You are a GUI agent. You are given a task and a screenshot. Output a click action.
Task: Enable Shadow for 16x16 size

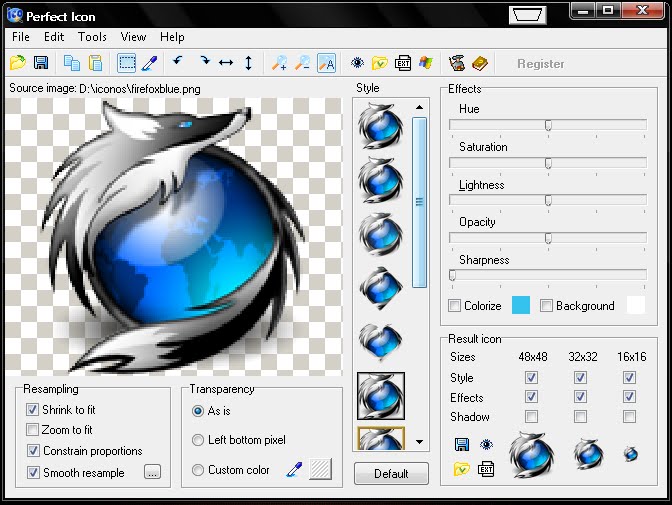(x=629, y=416)
